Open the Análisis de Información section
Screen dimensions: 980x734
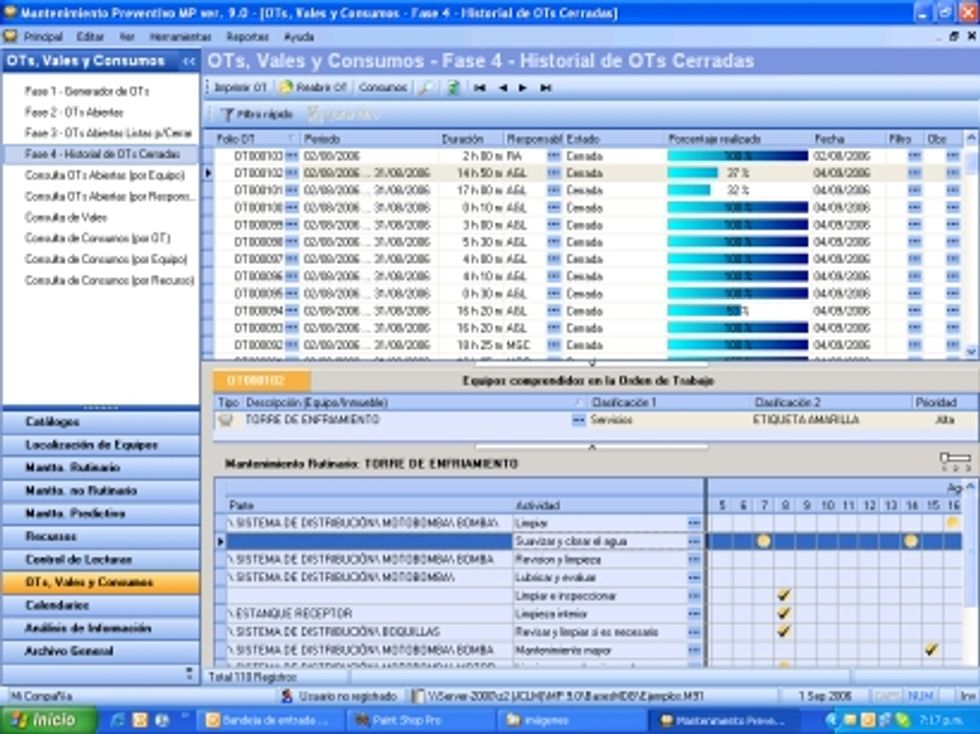coord(101,628)
